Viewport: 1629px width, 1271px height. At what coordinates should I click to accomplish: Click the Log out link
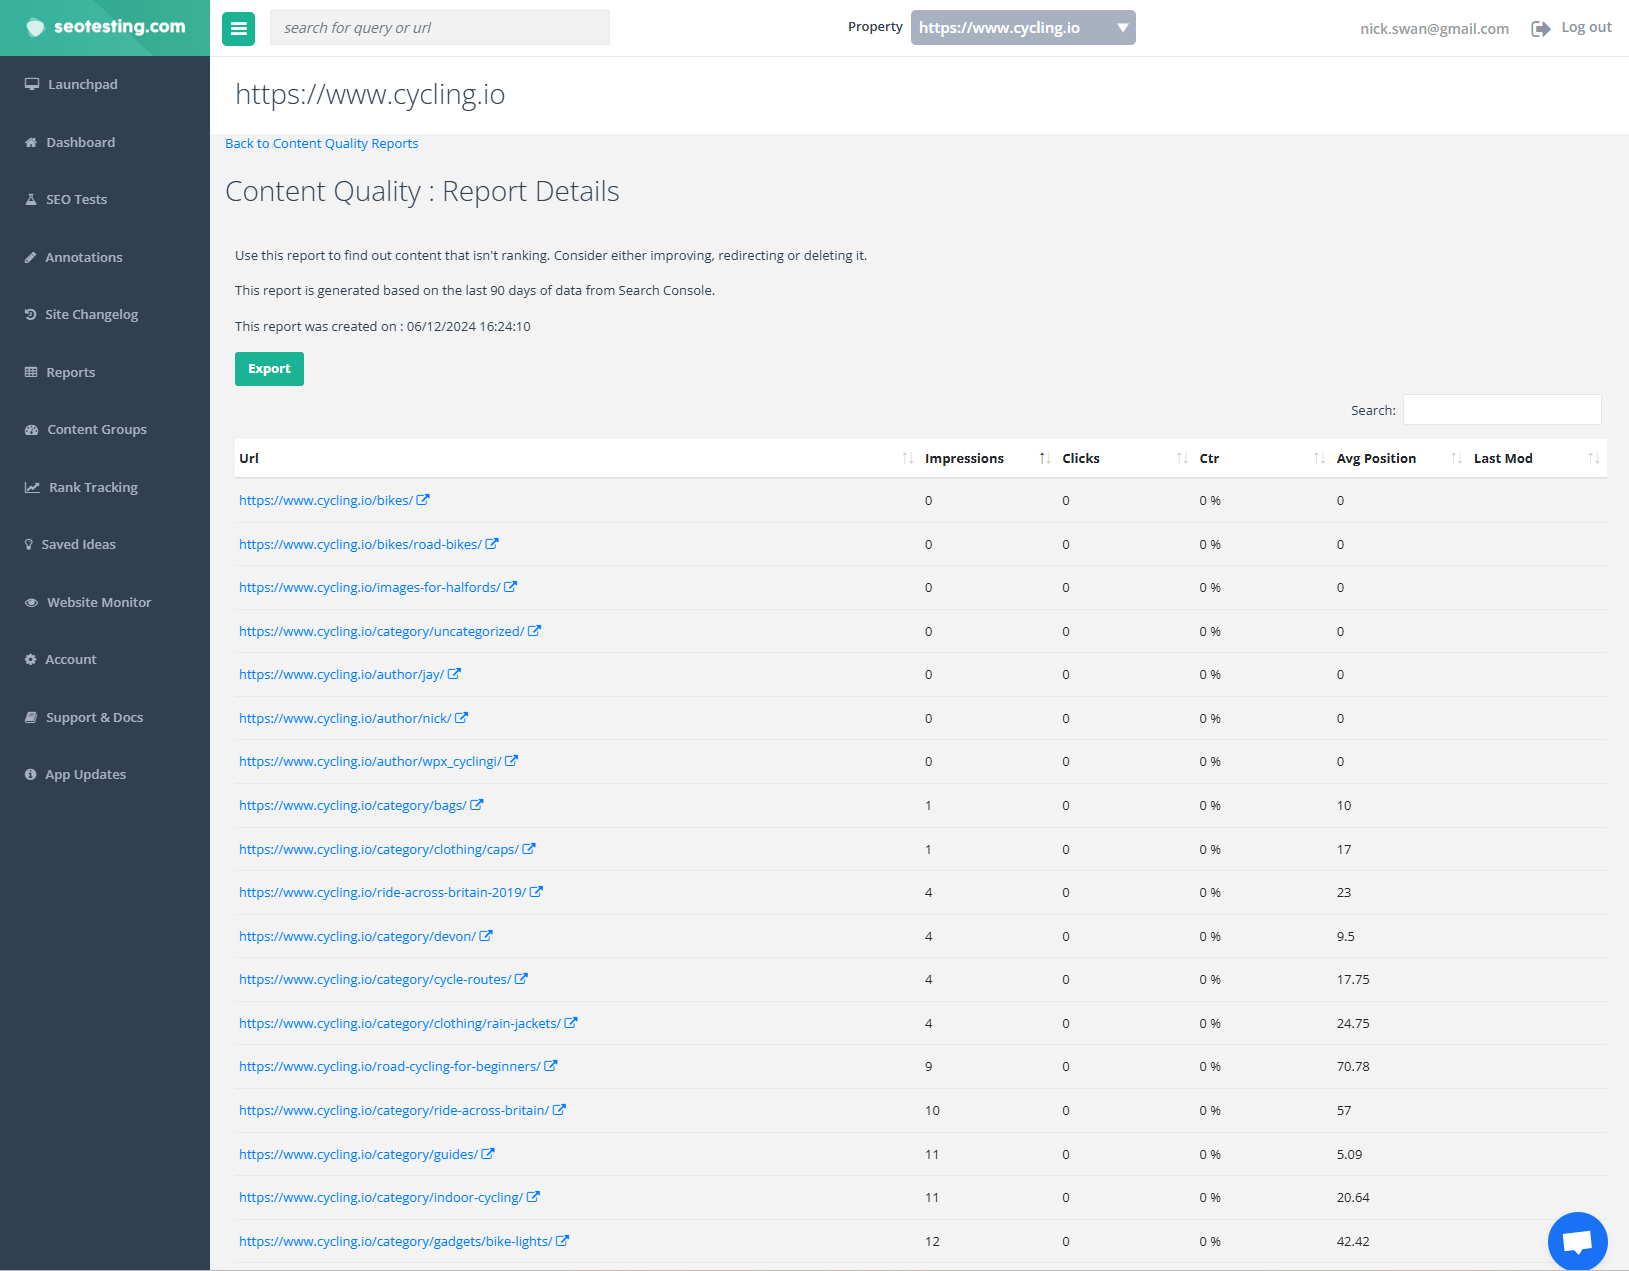coord(1586,28)
